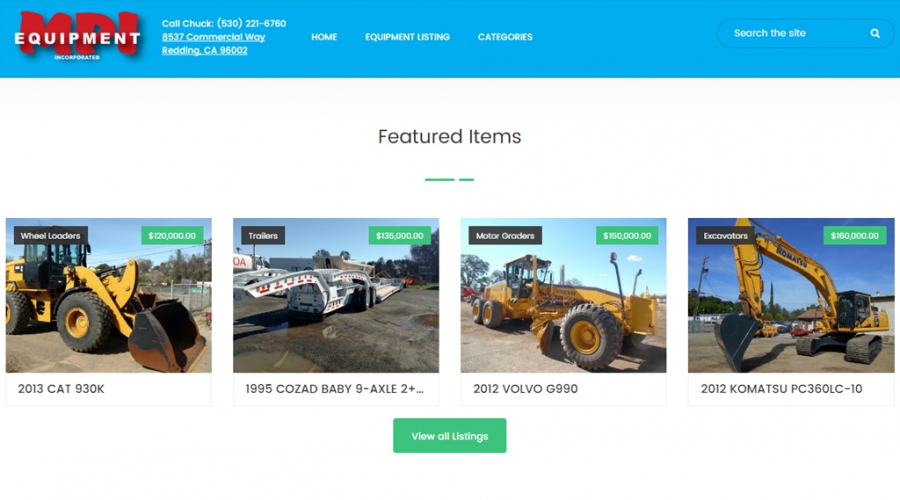This screenshot has width=900, height=500.
Task: Open the Cozad trailer photo
Action: click(336, 295)
